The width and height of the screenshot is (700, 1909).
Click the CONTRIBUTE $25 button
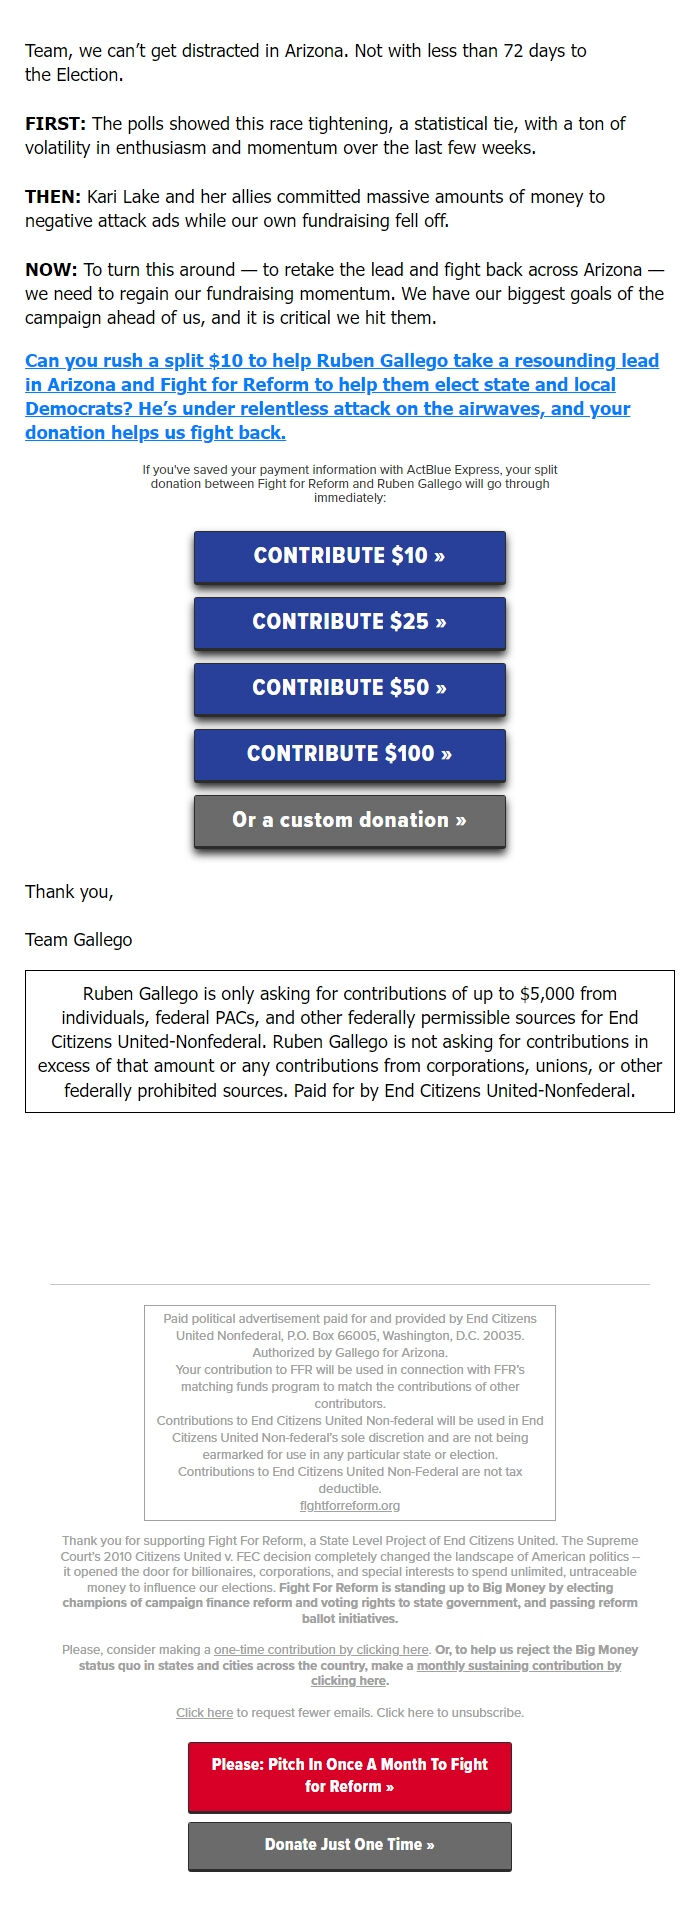point(349,622)
